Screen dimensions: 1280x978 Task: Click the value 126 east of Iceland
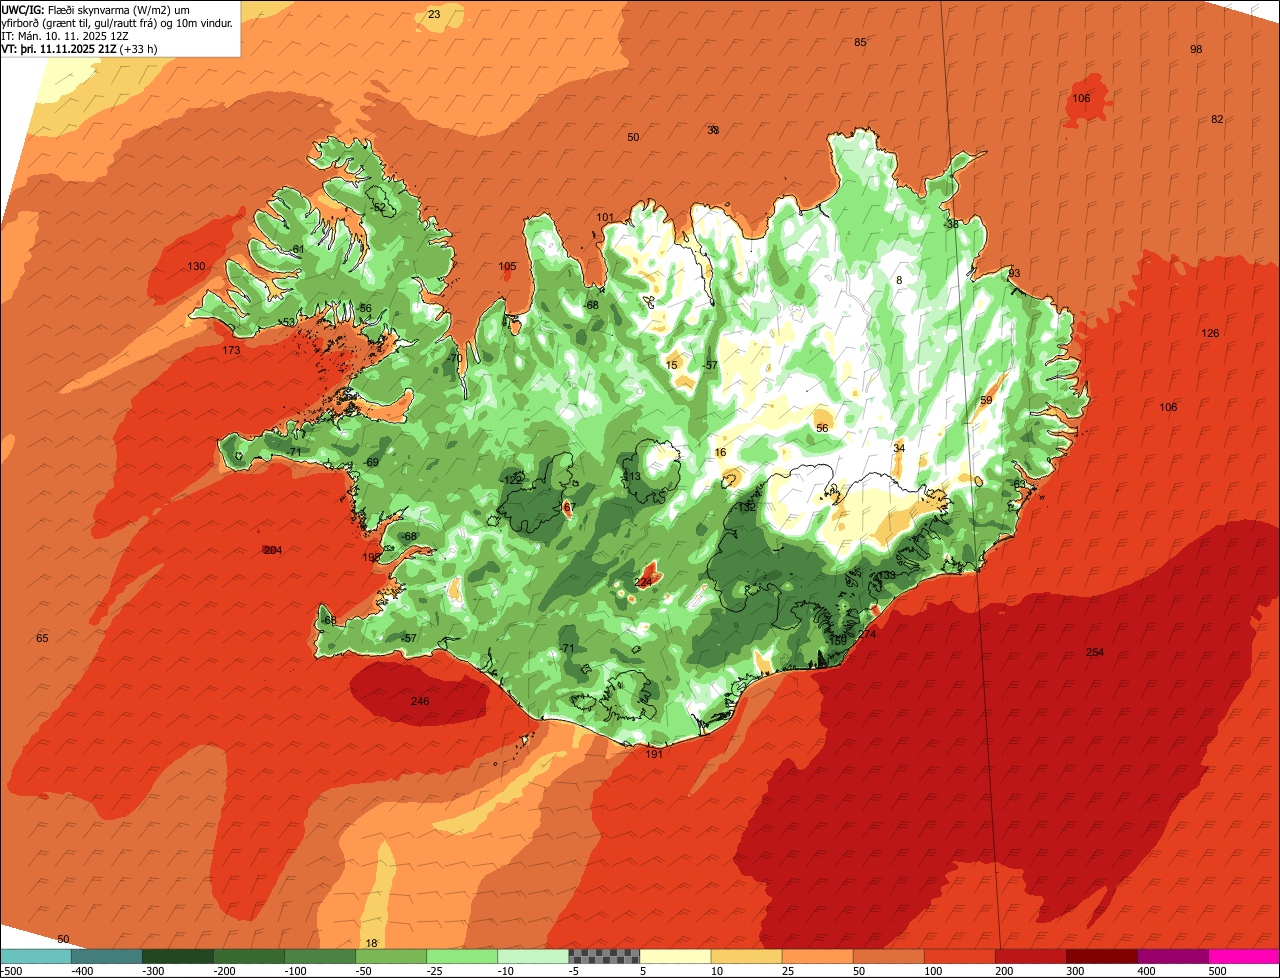click(1210, 333)
